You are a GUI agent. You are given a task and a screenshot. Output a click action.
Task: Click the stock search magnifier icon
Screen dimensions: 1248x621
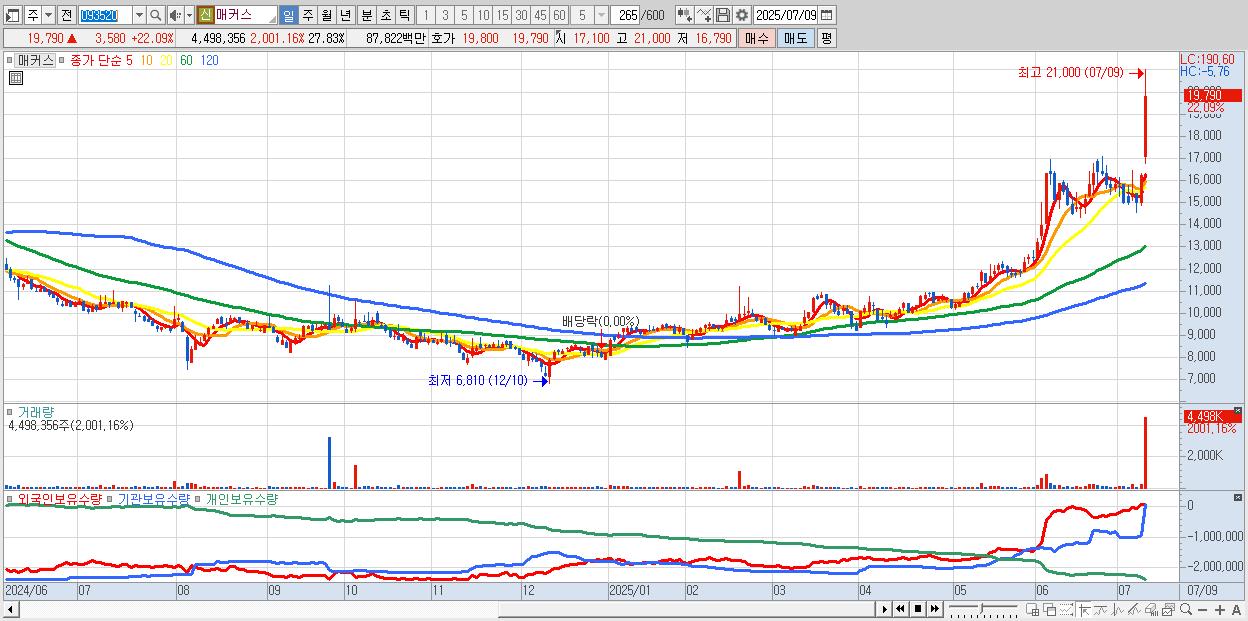(155, 15)
